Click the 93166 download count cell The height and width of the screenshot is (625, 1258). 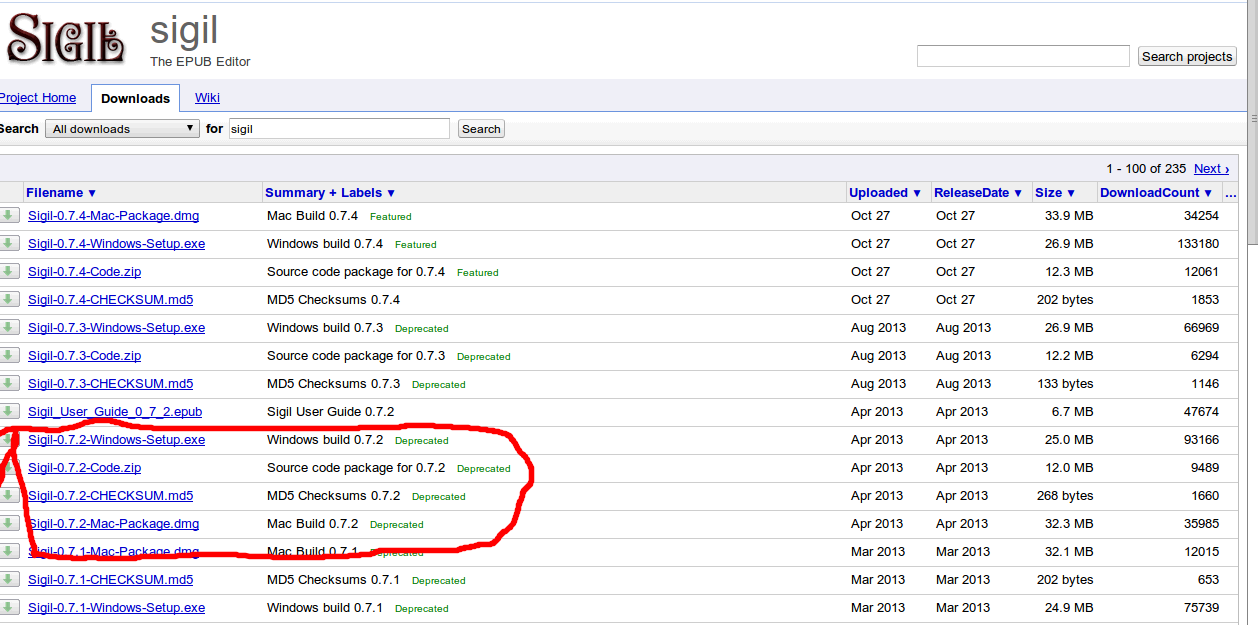pyautogui.click(x=1202, y=439)
